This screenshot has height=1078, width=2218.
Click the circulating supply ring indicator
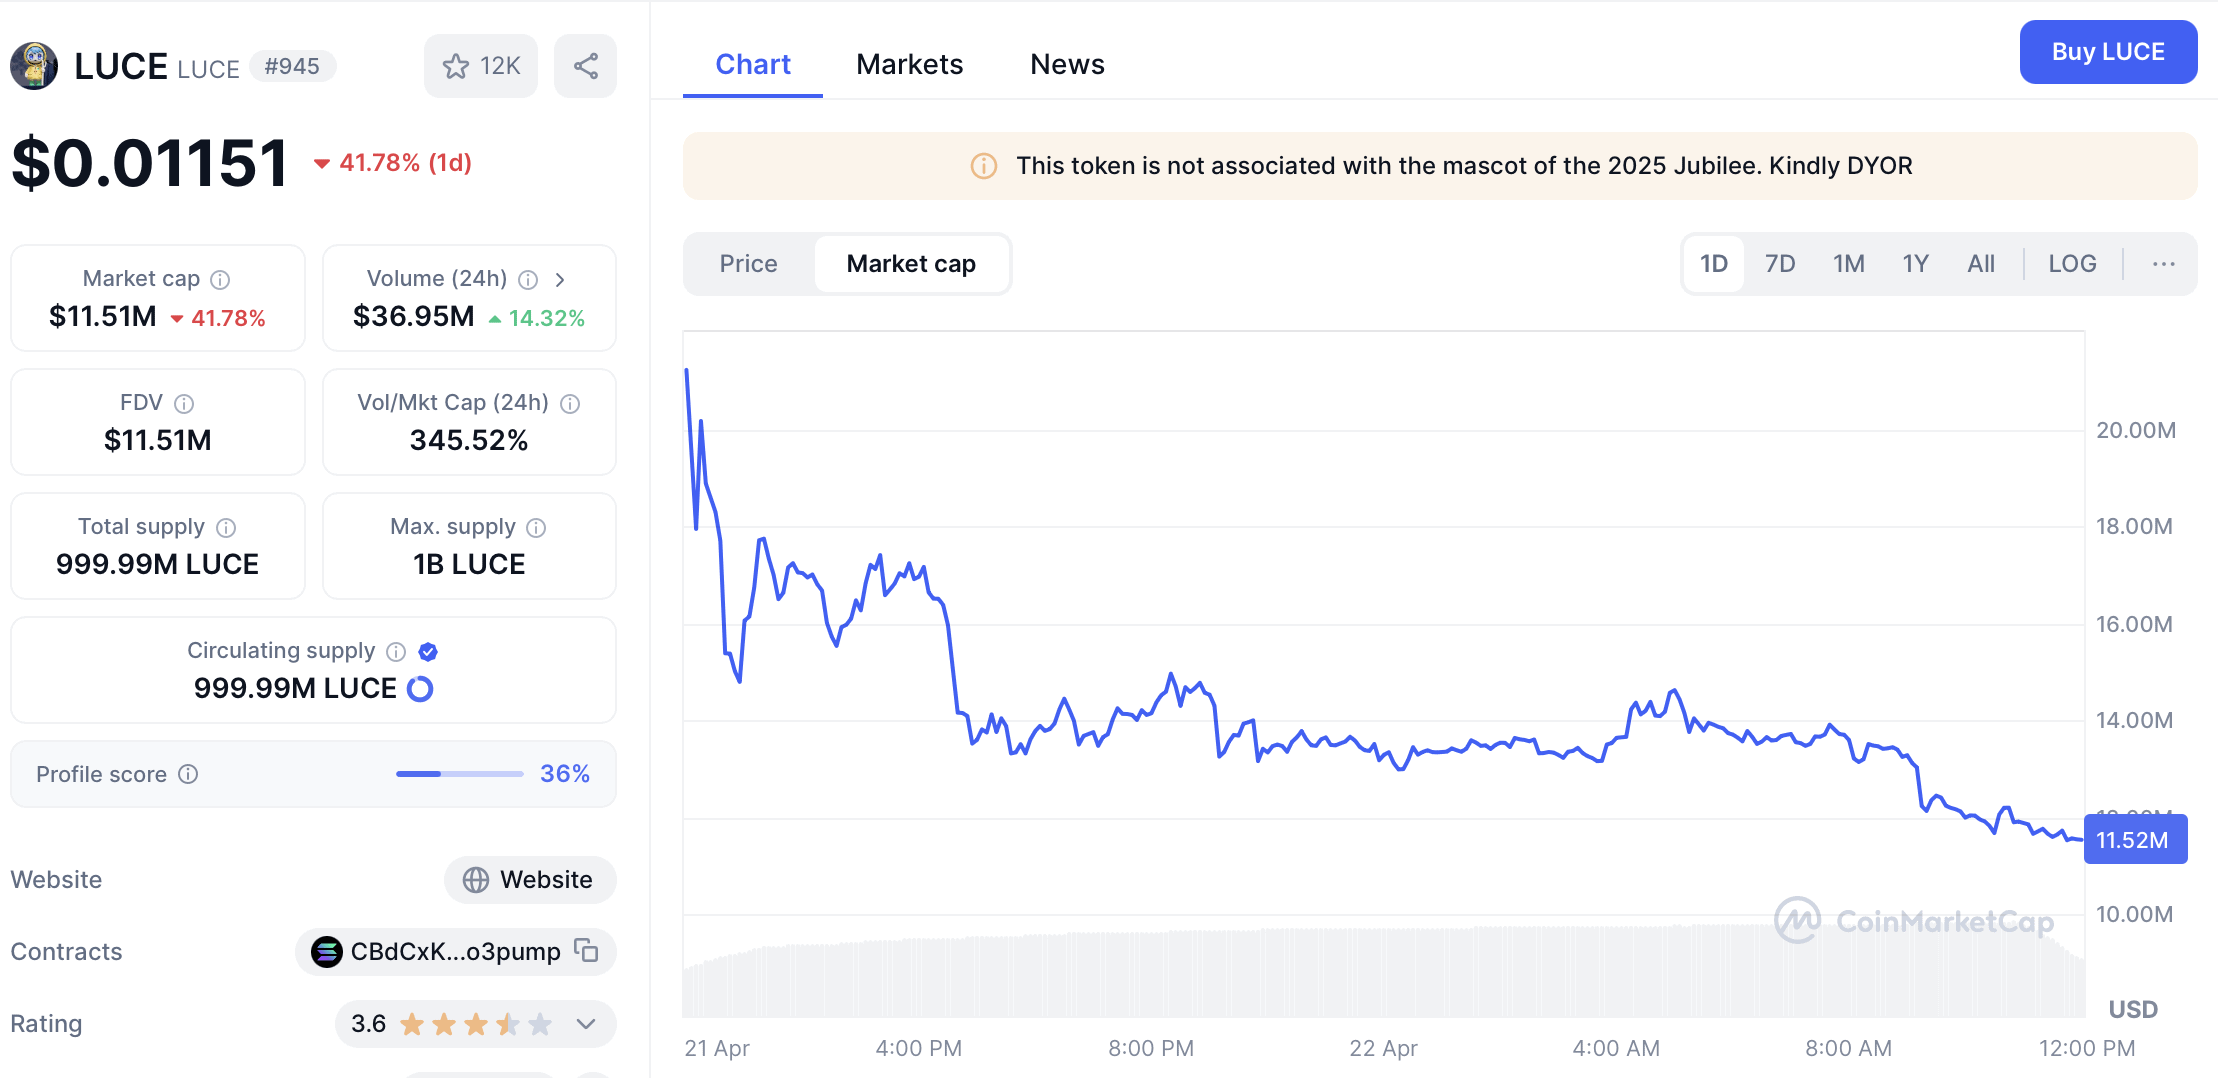point(420,689)
